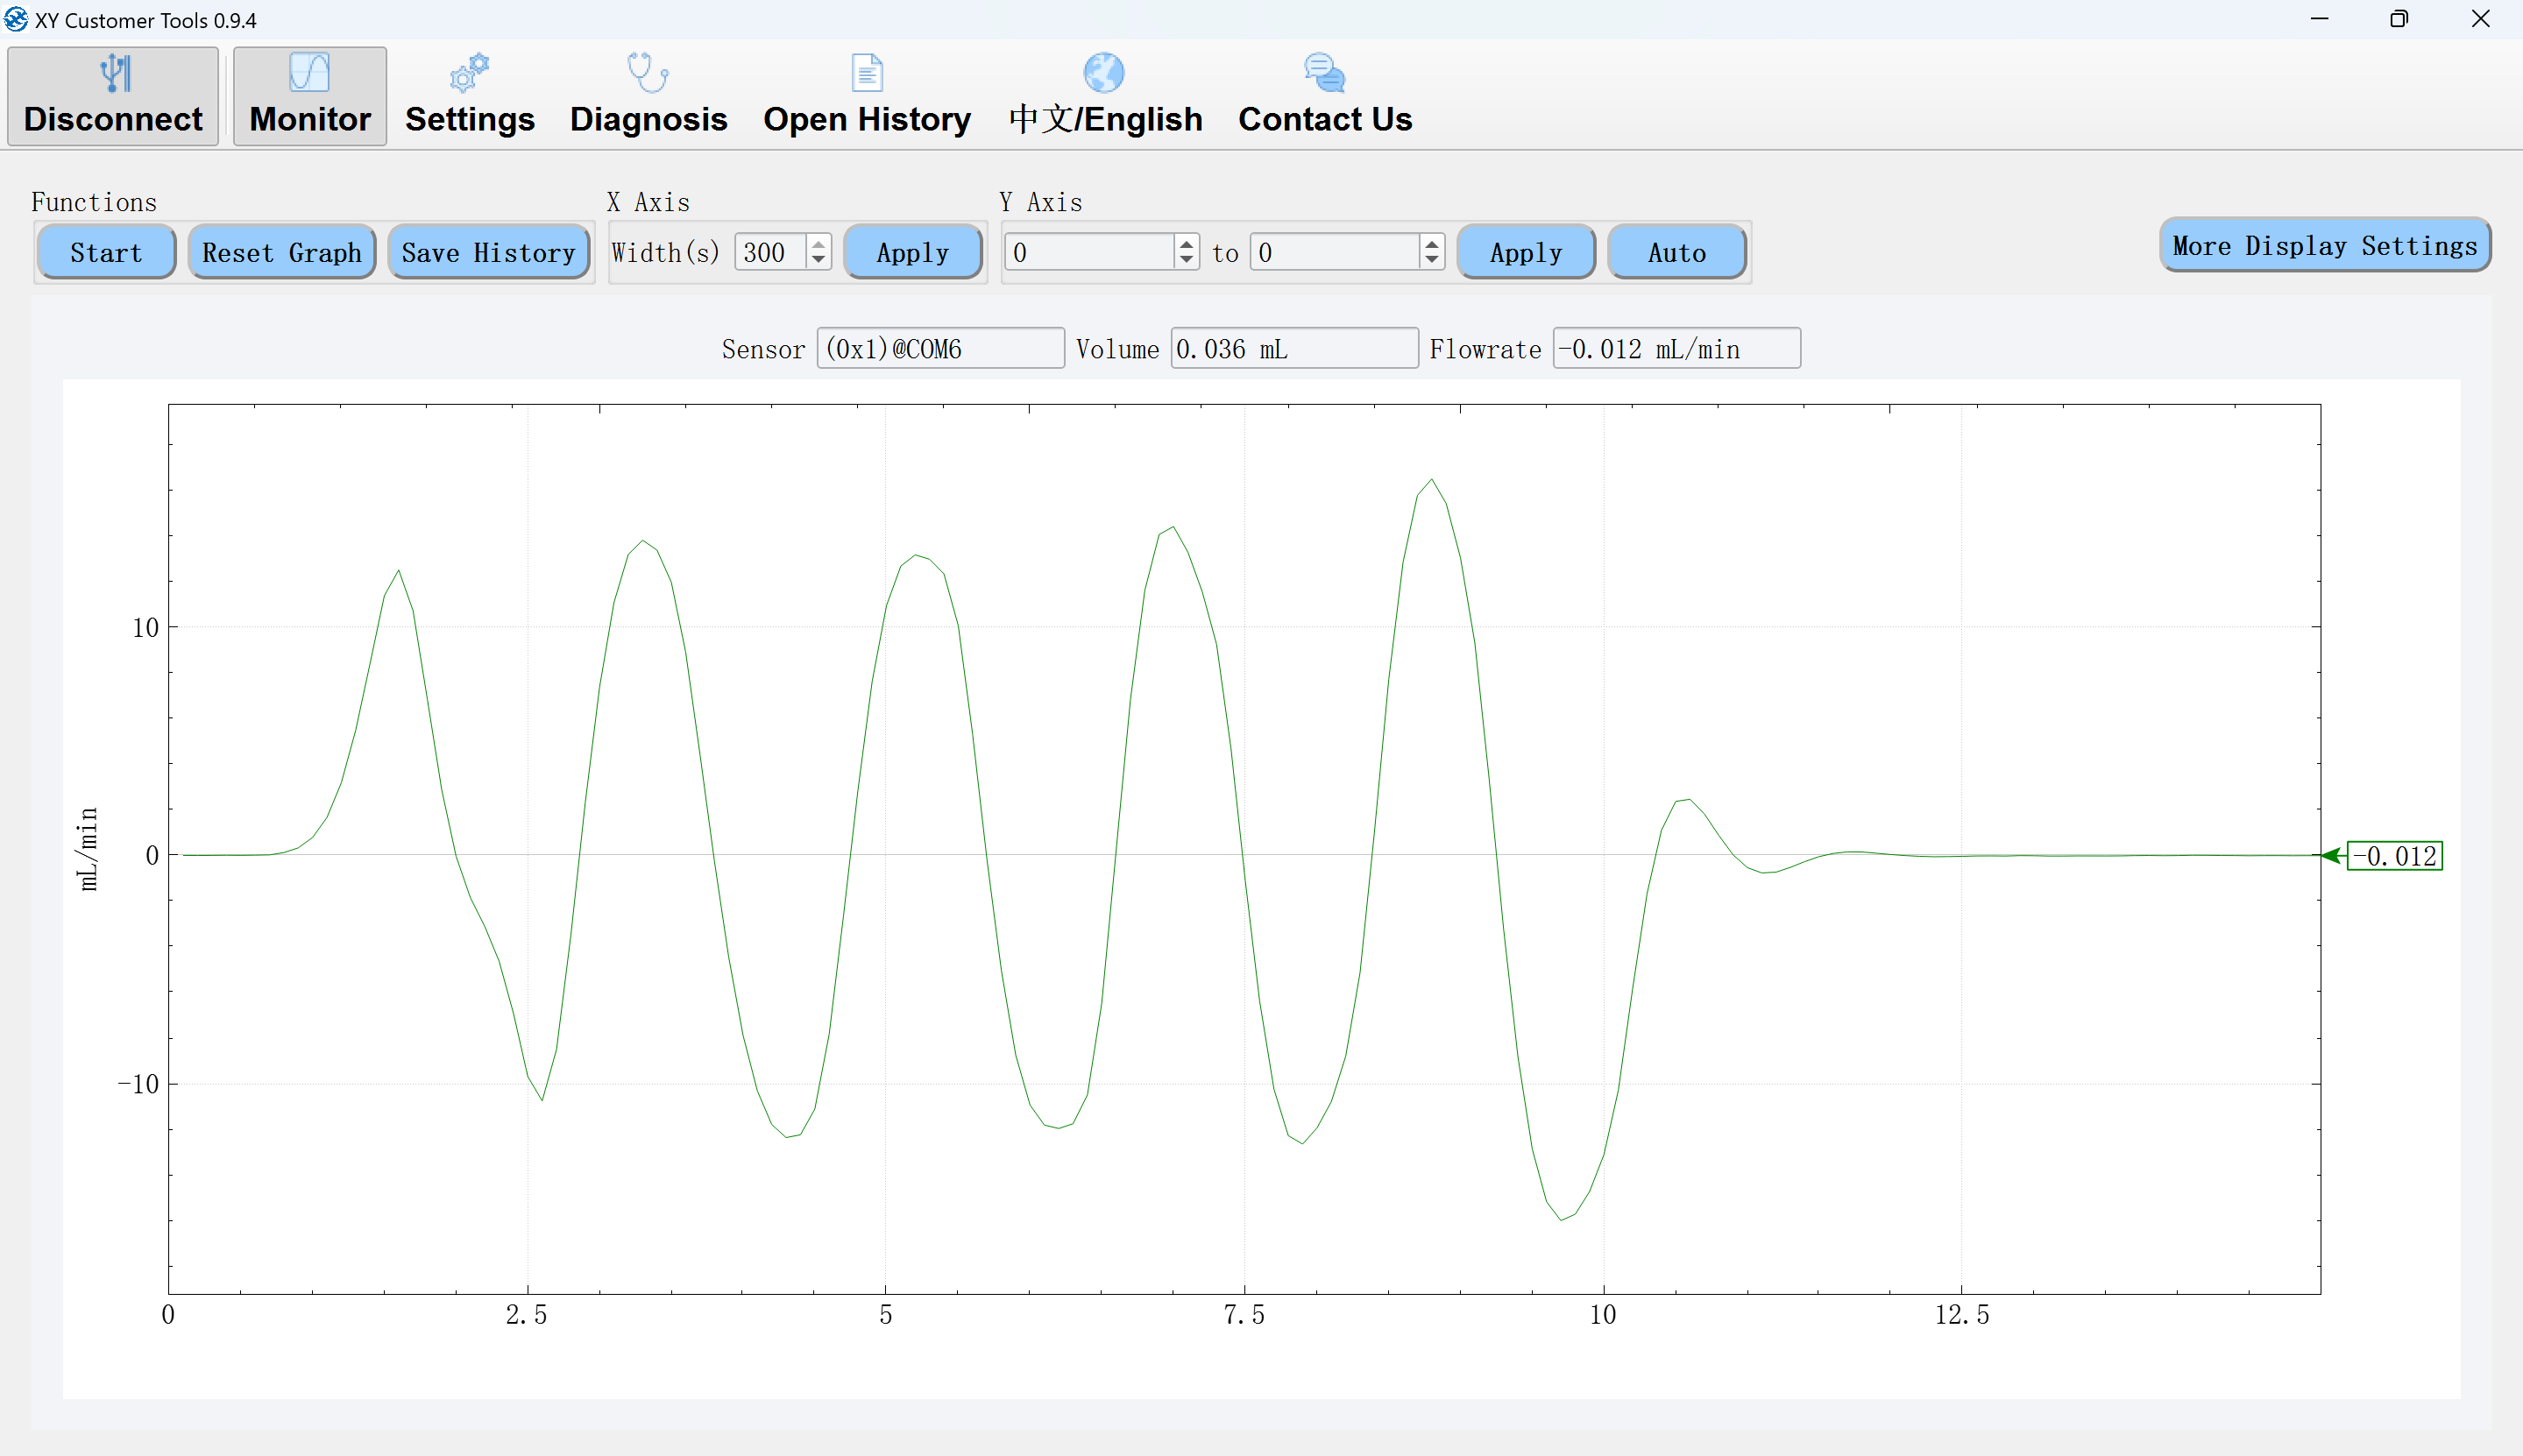Open Diagnosis stethoscope icon
Viewport: 2523px width, 1456px height.
(x=647, y=72)
